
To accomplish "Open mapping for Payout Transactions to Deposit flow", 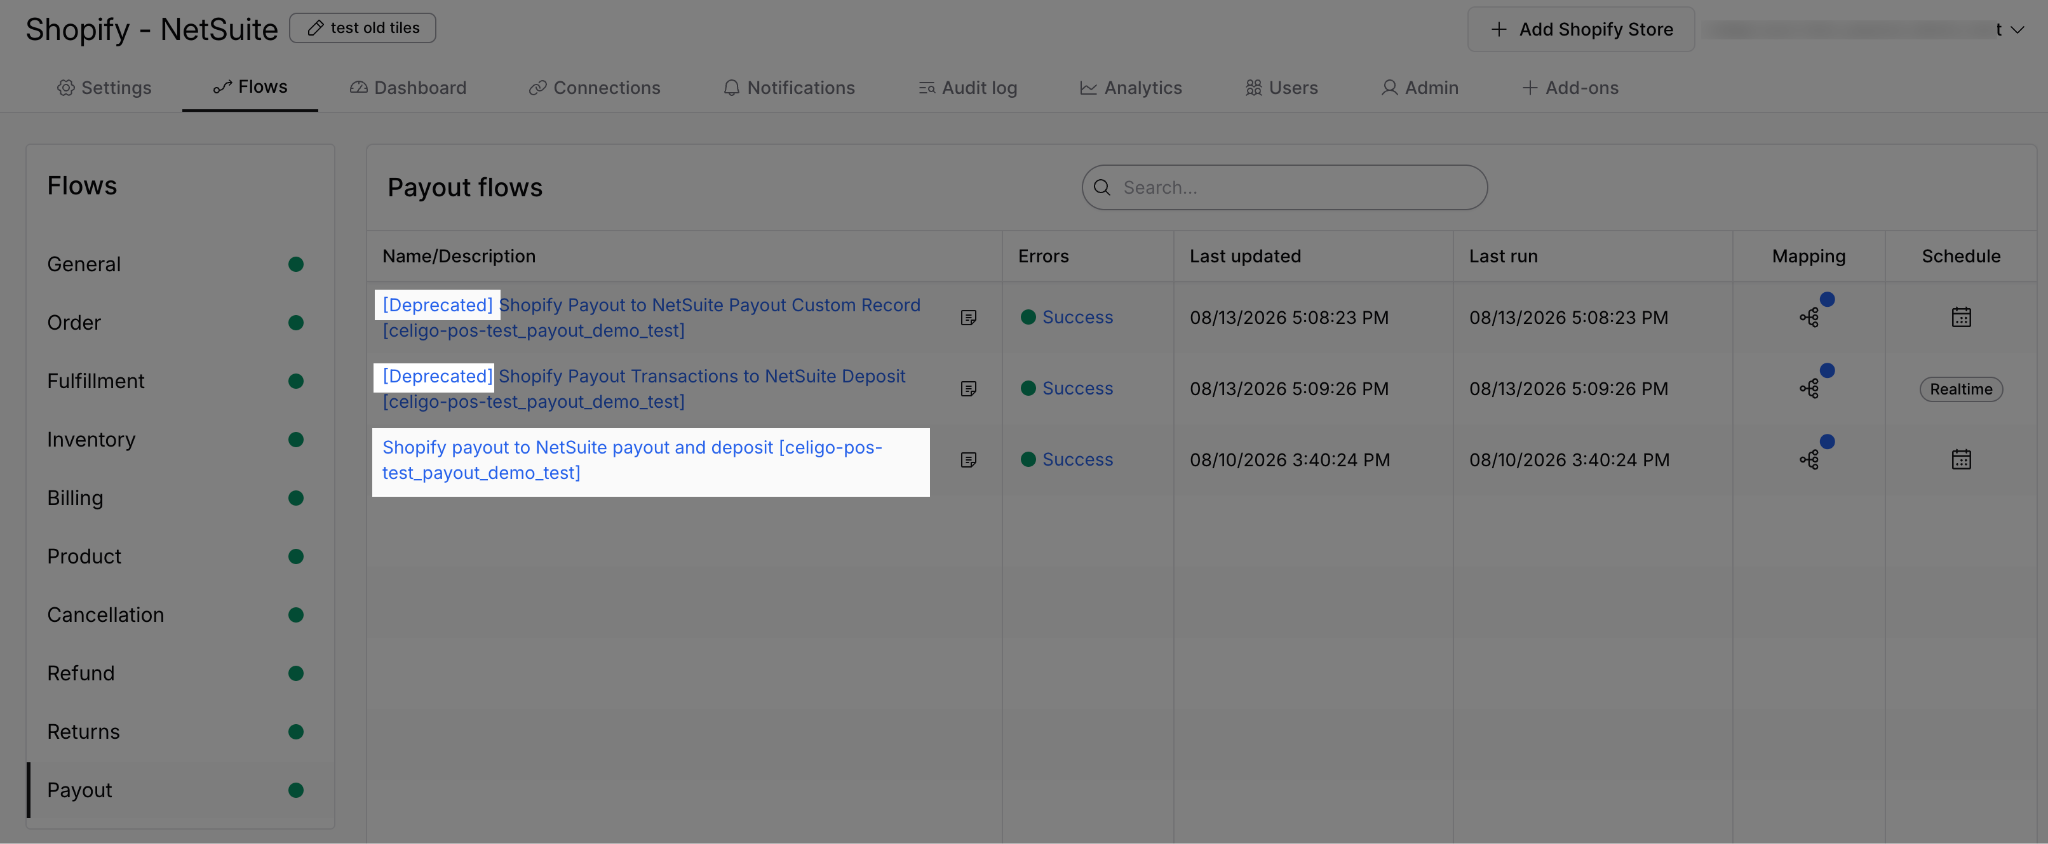I will [x=1809, y=388].
